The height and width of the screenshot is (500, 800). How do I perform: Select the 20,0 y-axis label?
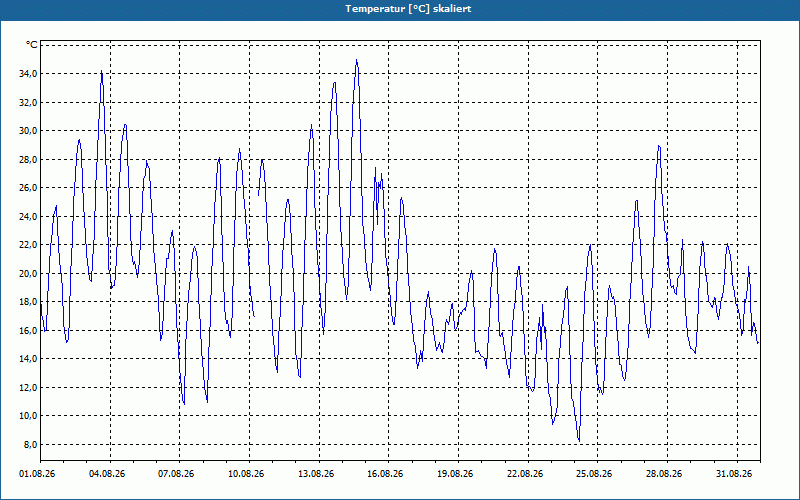pyautogui.click(x=28, y=273)
